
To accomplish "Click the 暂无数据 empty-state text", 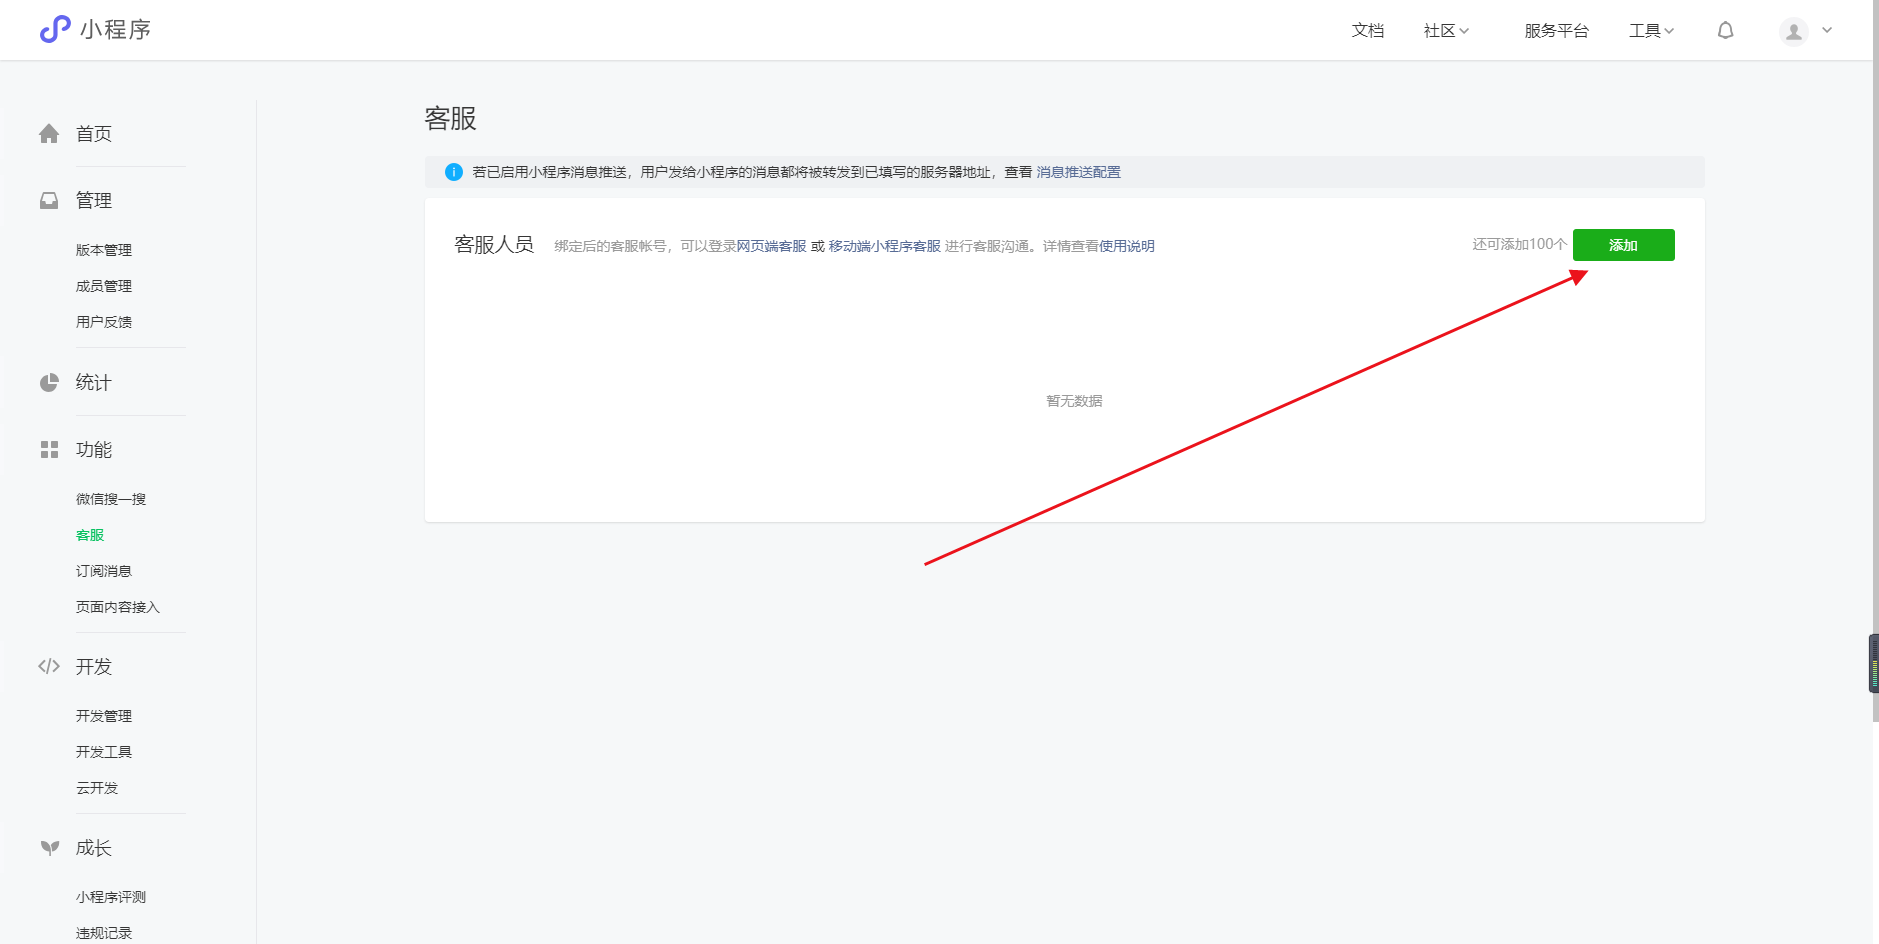I will (1074, 401).
